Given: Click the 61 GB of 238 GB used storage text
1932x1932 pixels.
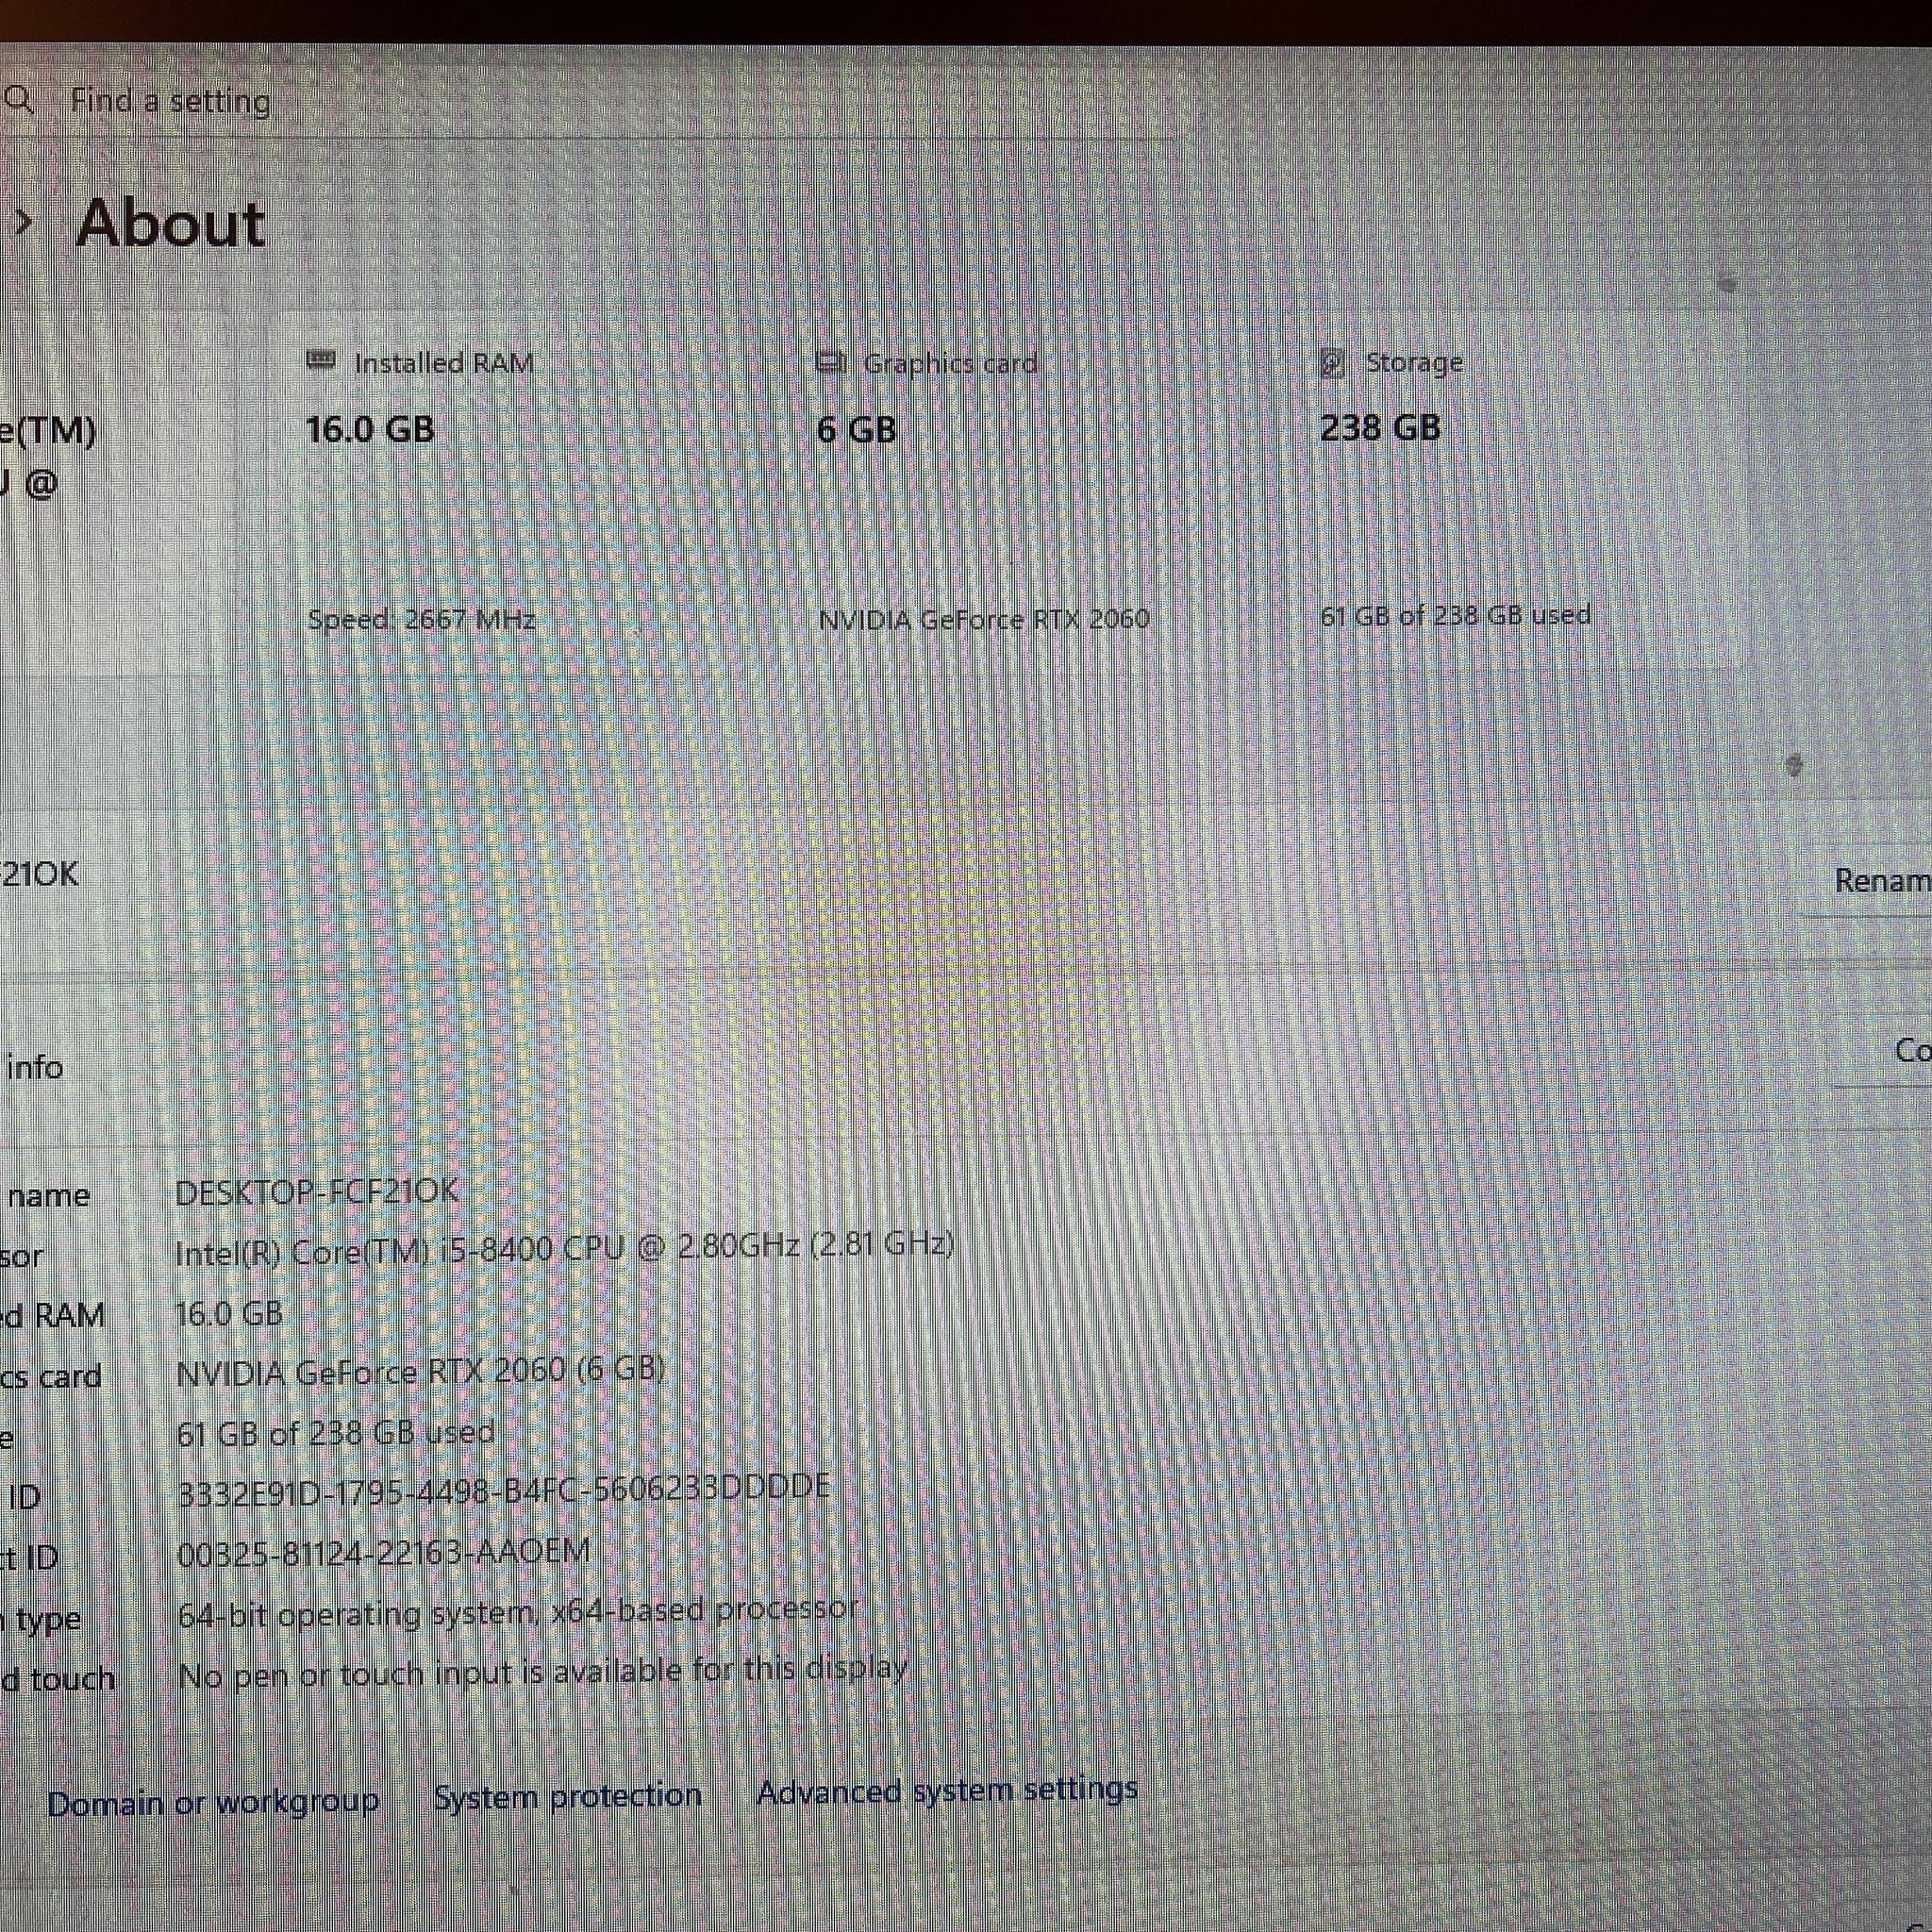Looking at the screenshot, I should pos(336,1433).
